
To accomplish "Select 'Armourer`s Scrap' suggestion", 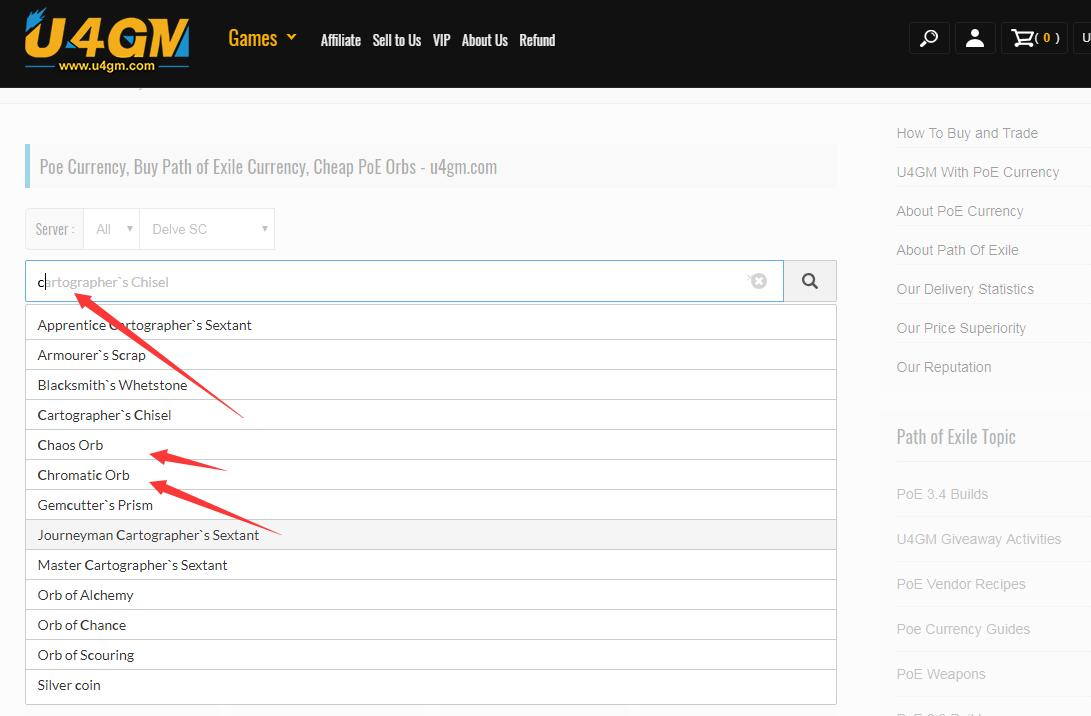I will pos(431,355).
